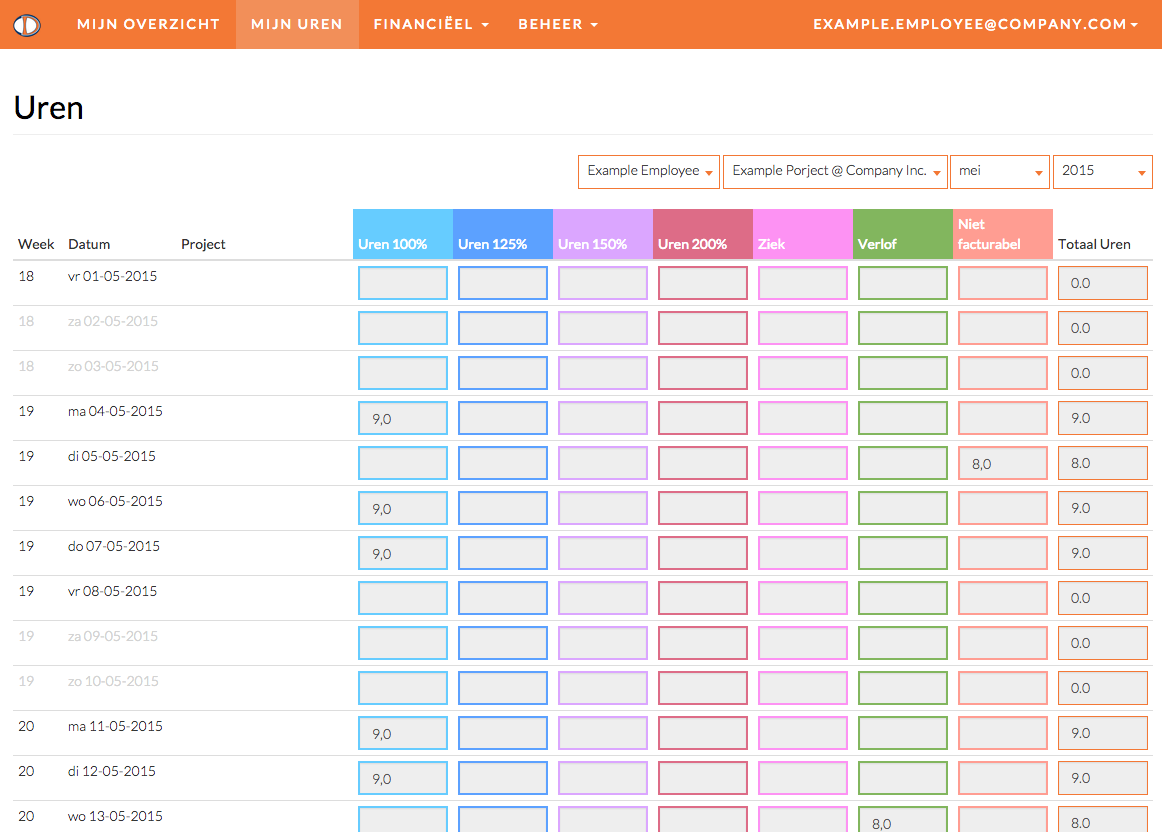Click the Totaal Uren field for do 07-05-2015
Screen dimensions: 1162x832
coord(1103,553)
